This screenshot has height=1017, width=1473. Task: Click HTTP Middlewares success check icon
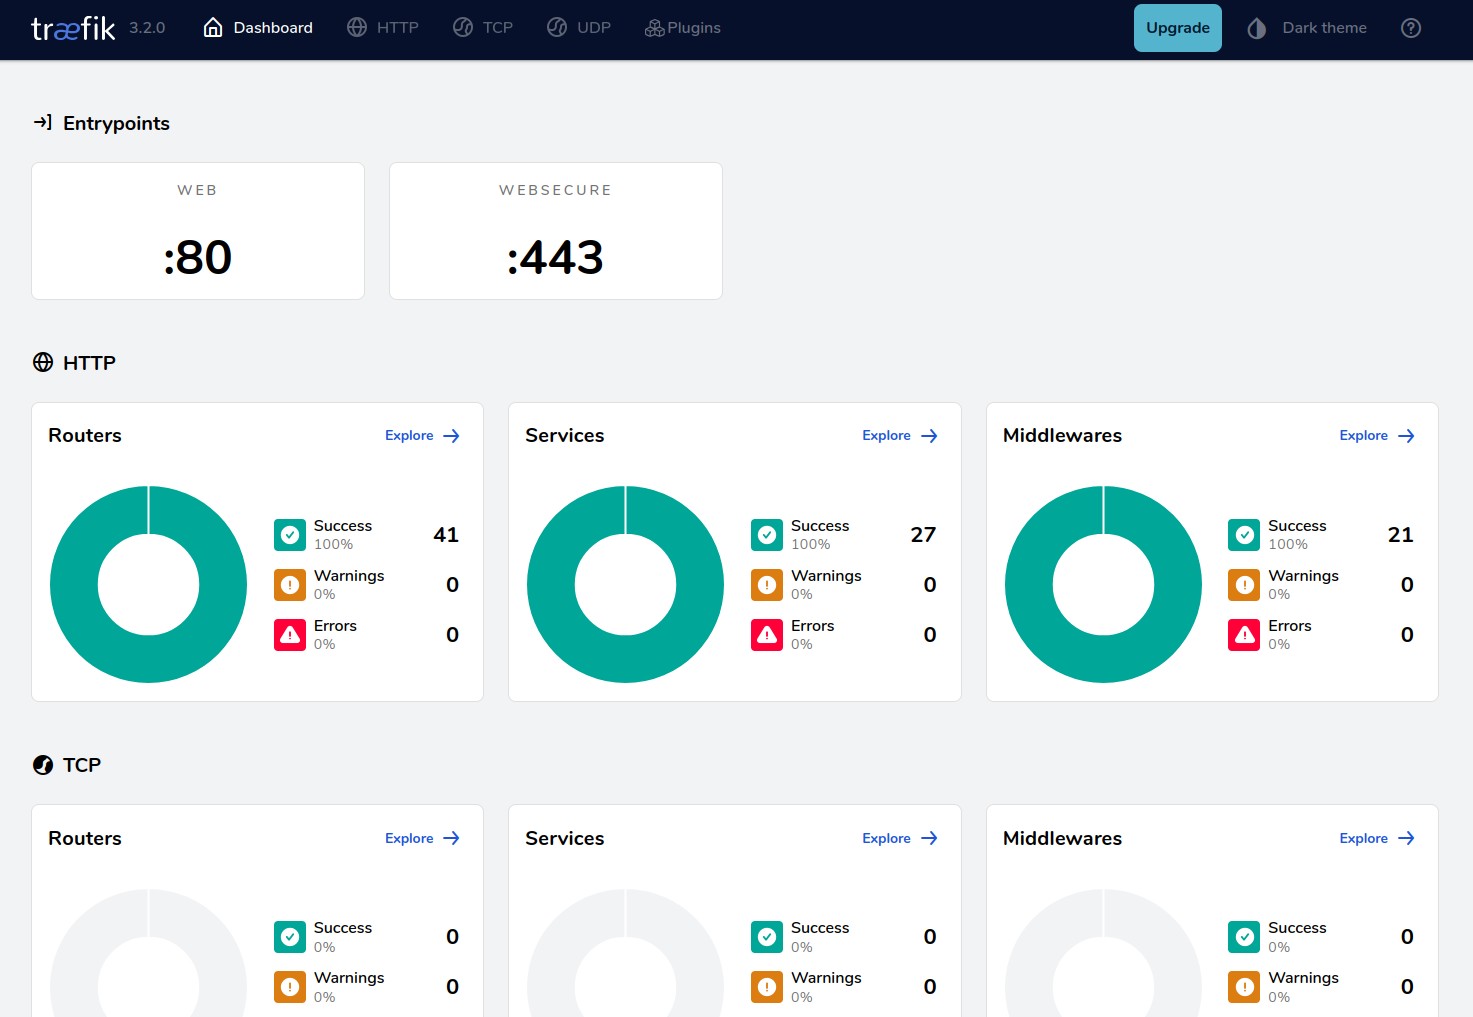pos(1244,535)
